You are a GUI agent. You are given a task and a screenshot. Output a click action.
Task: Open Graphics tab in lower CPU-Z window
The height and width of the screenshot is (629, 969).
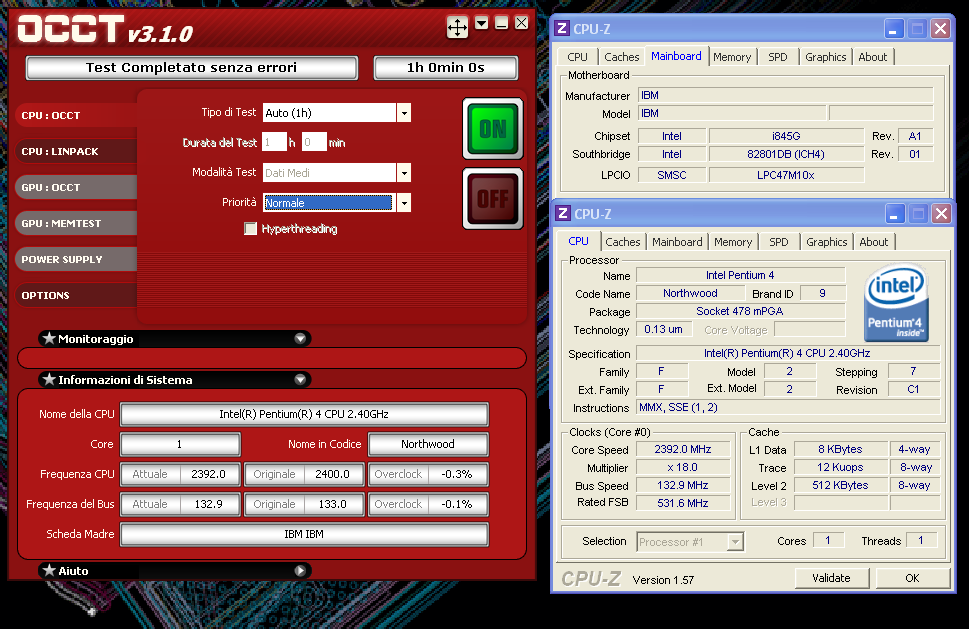coord(827,242)
